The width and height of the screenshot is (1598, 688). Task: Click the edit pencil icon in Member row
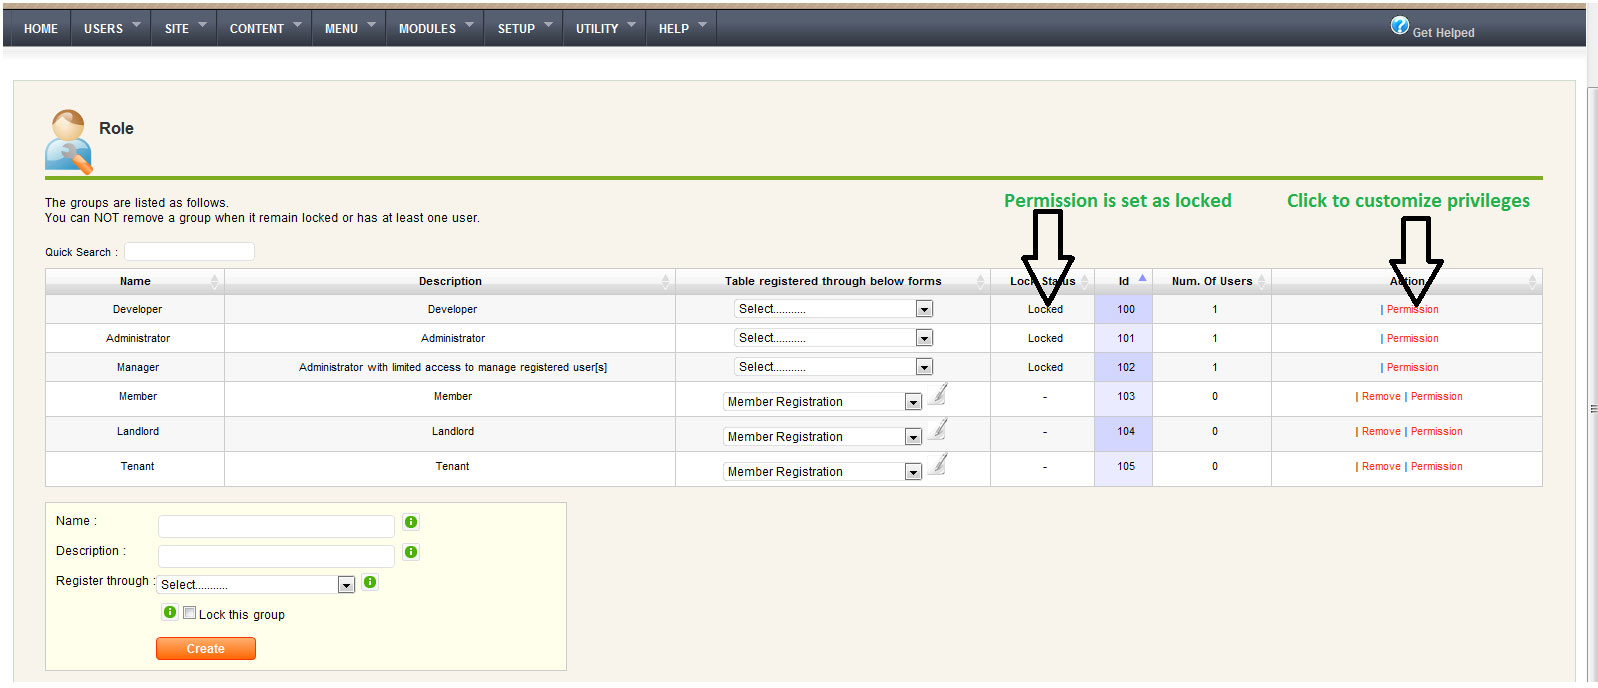click(x=937, y=396)
